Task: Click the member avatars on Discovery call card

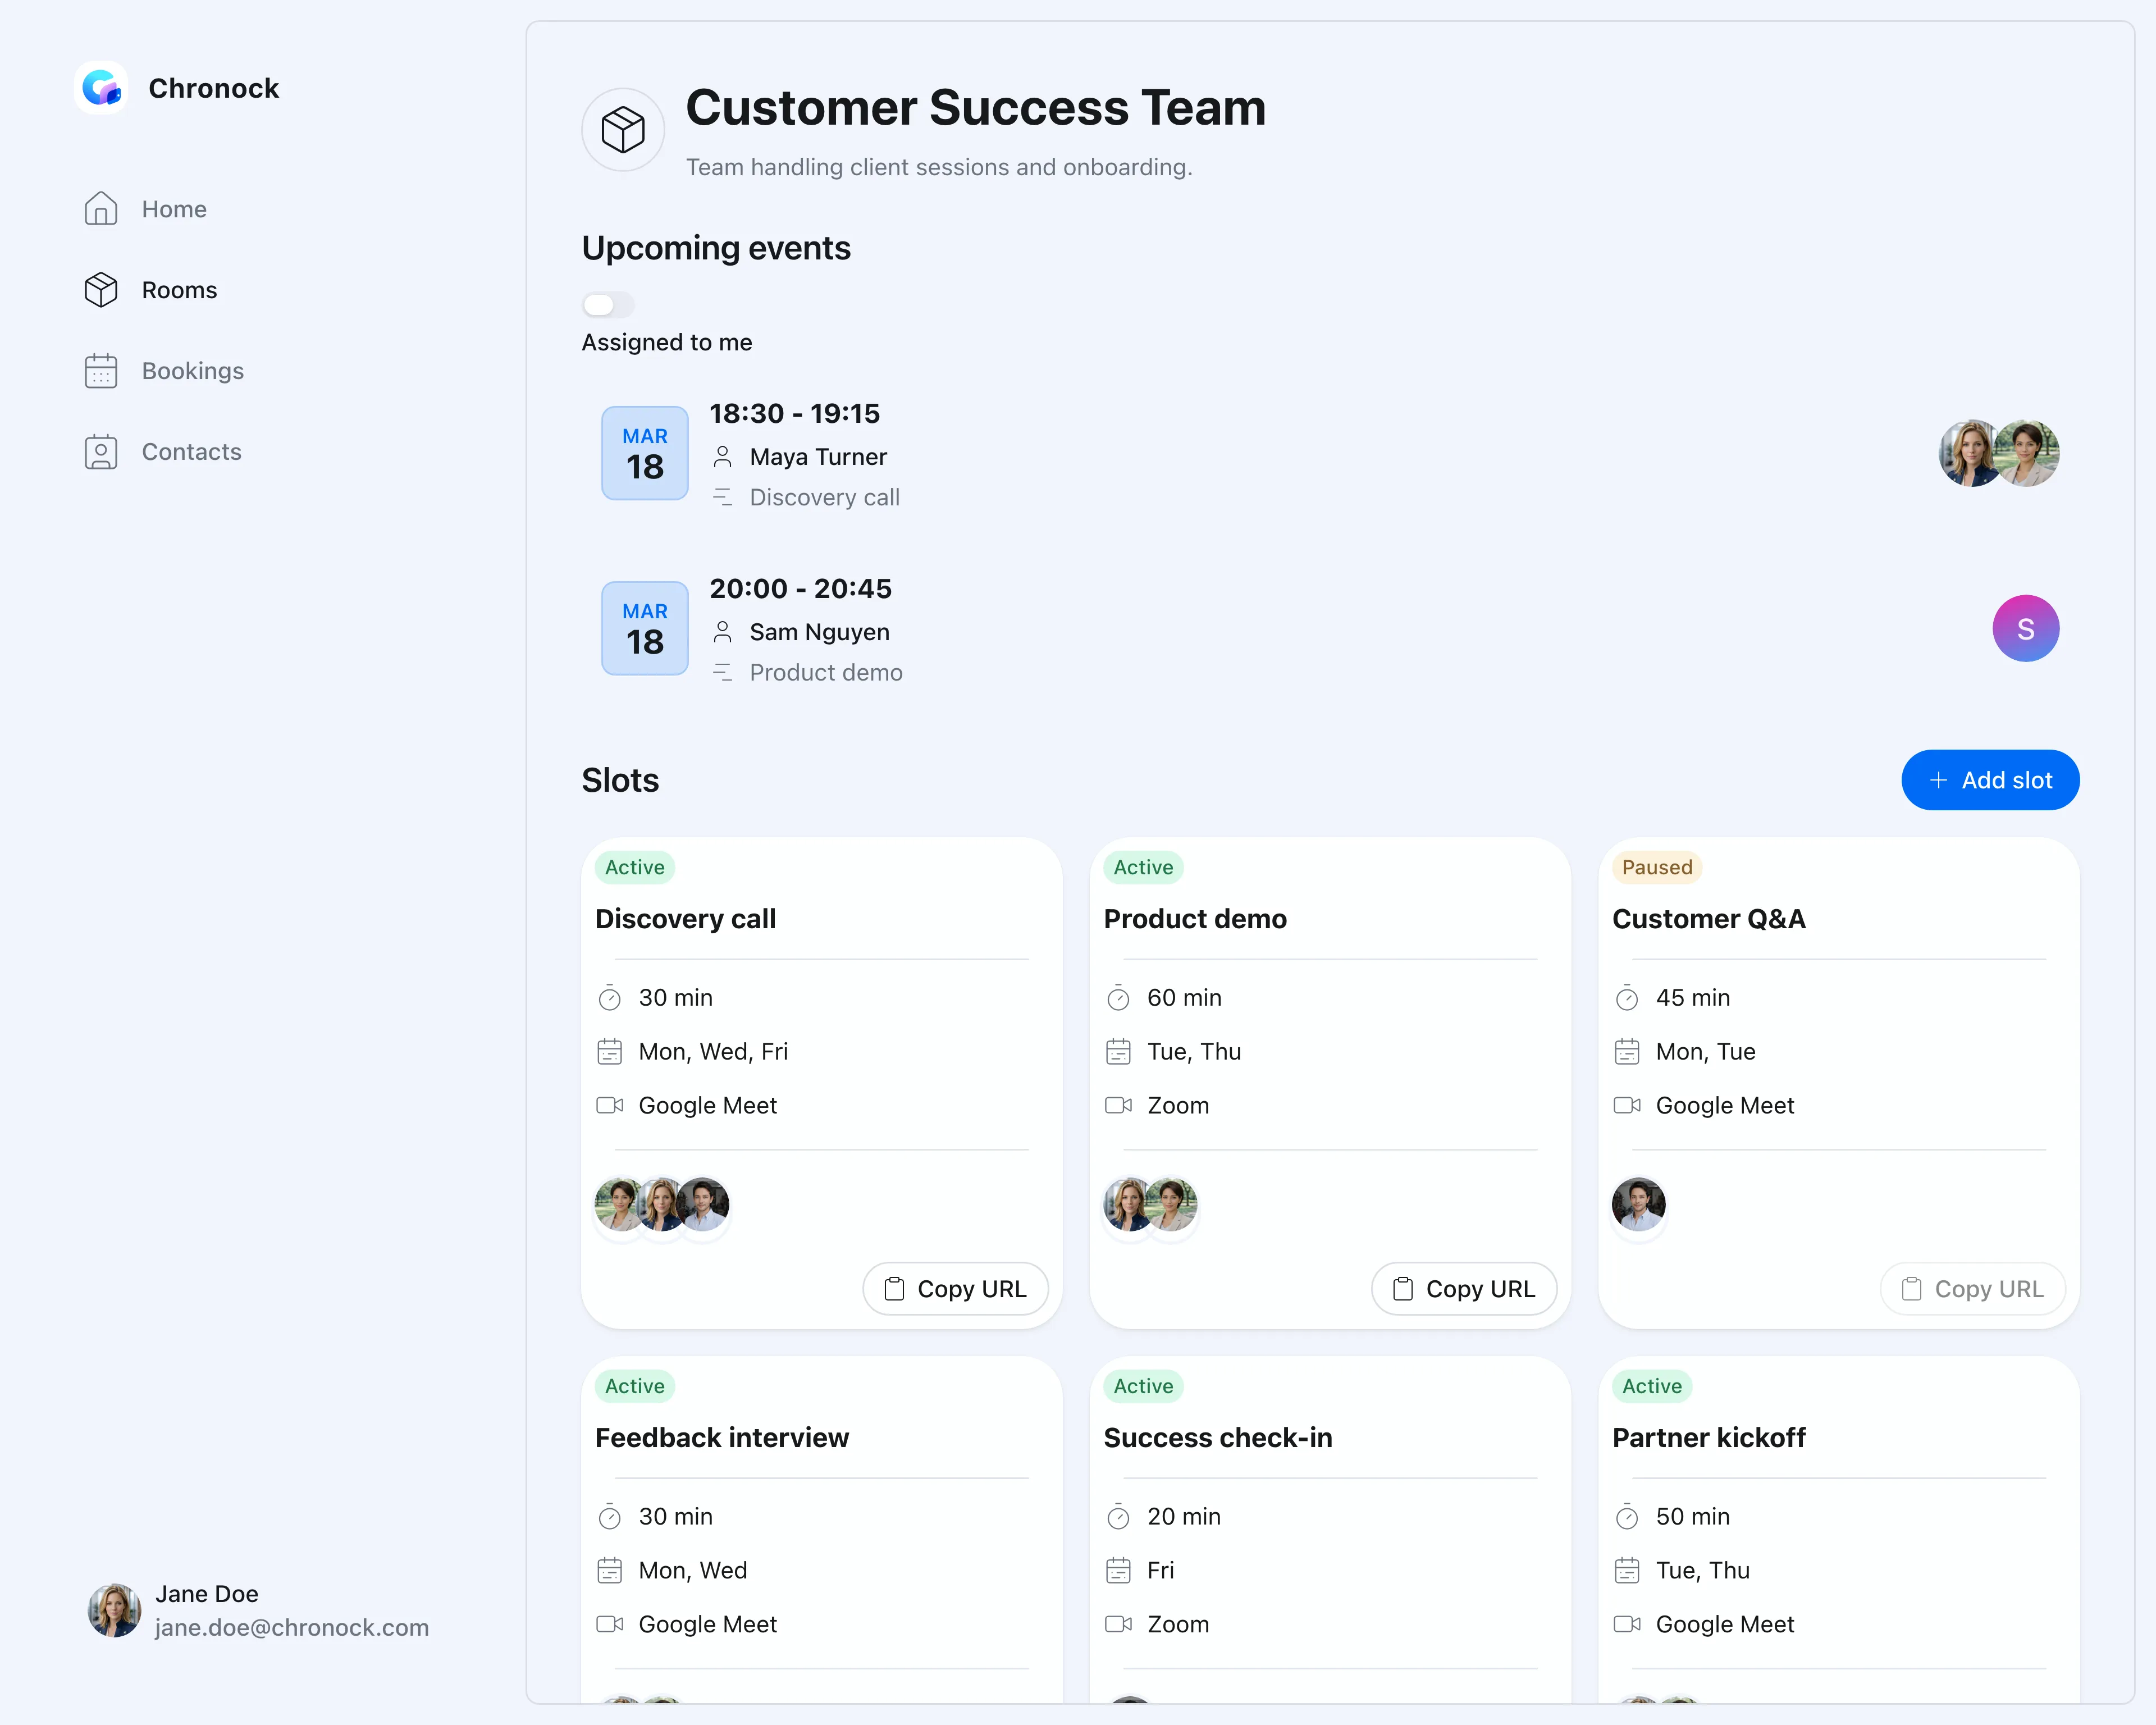Action: (662, 1204)
